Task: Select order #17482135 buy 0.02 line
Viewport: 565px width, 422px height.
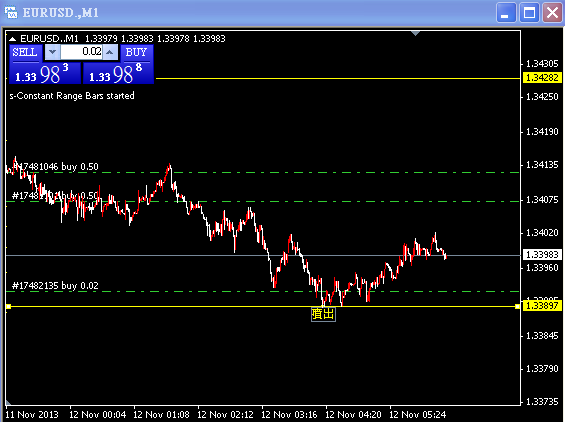Action: 262,291
